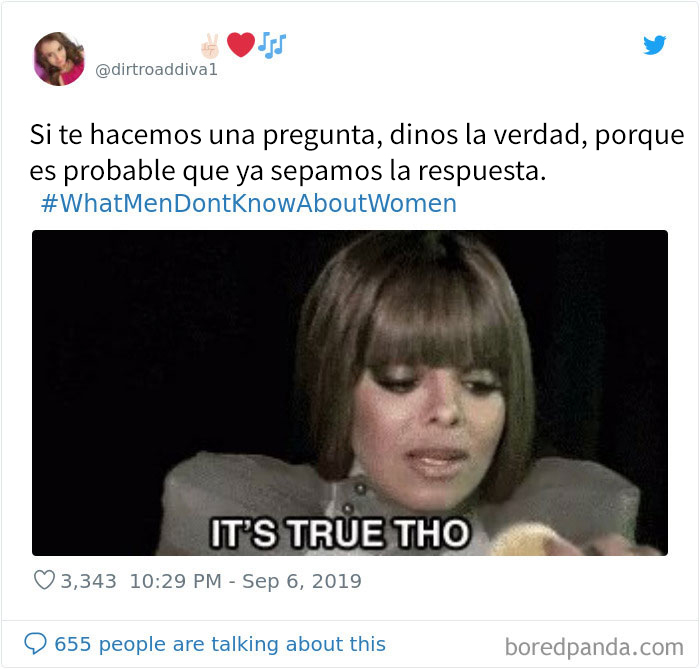Screen dimensions: 700x669
Task: Open the user's profile avatar
Action: (59, 58)
